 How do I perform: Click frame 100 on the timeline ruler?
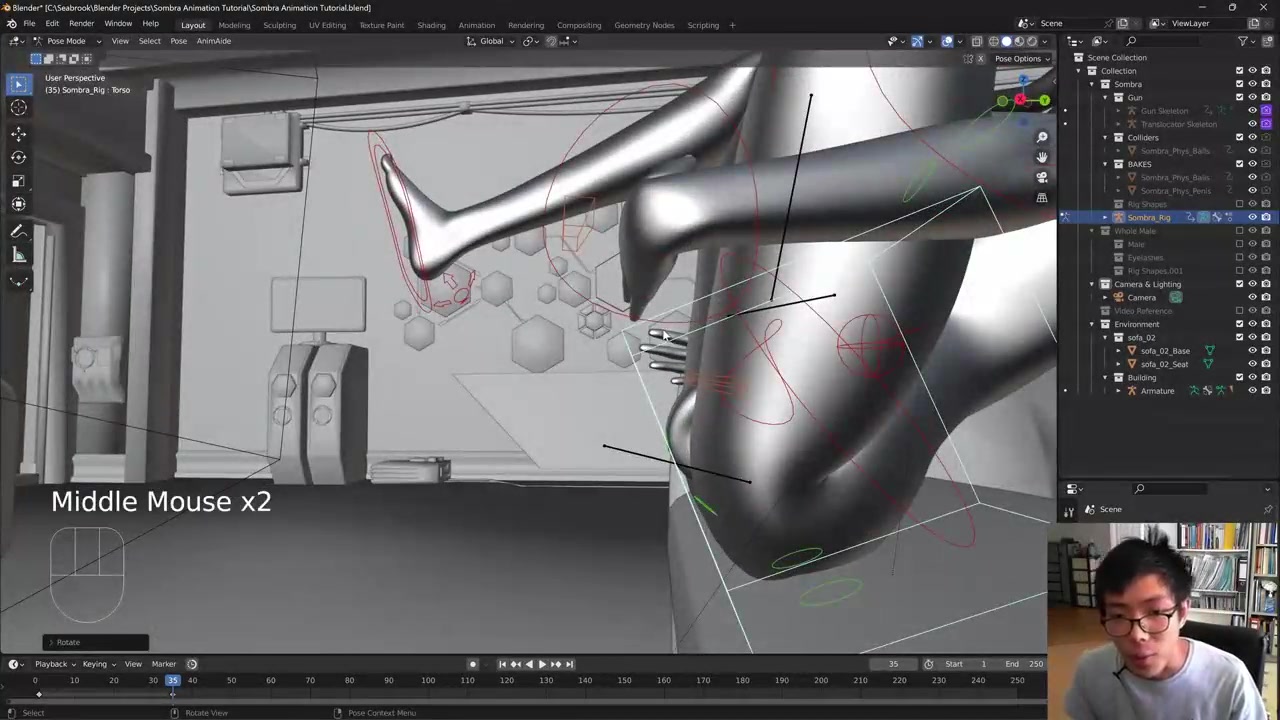428,681
